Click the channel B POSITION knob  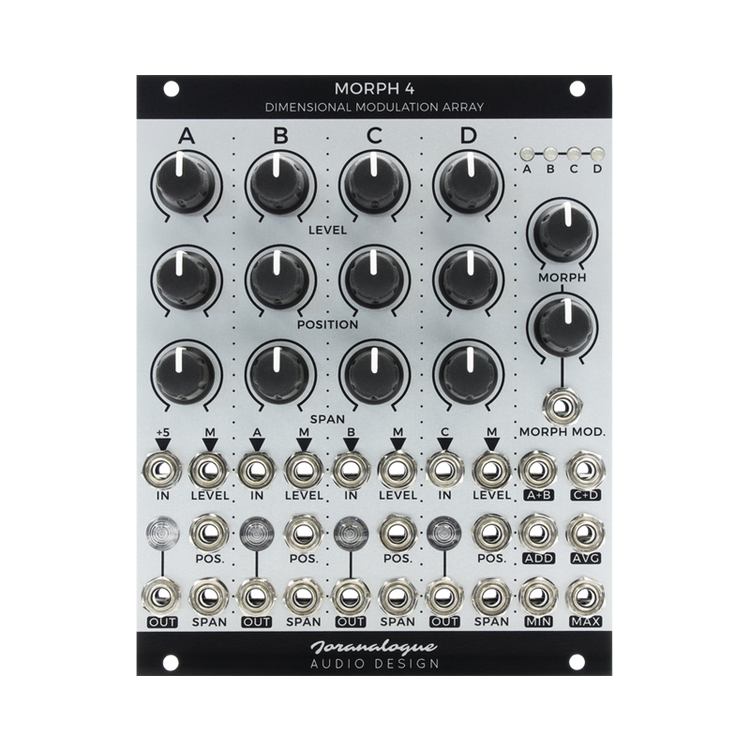[x=280, y=278]
